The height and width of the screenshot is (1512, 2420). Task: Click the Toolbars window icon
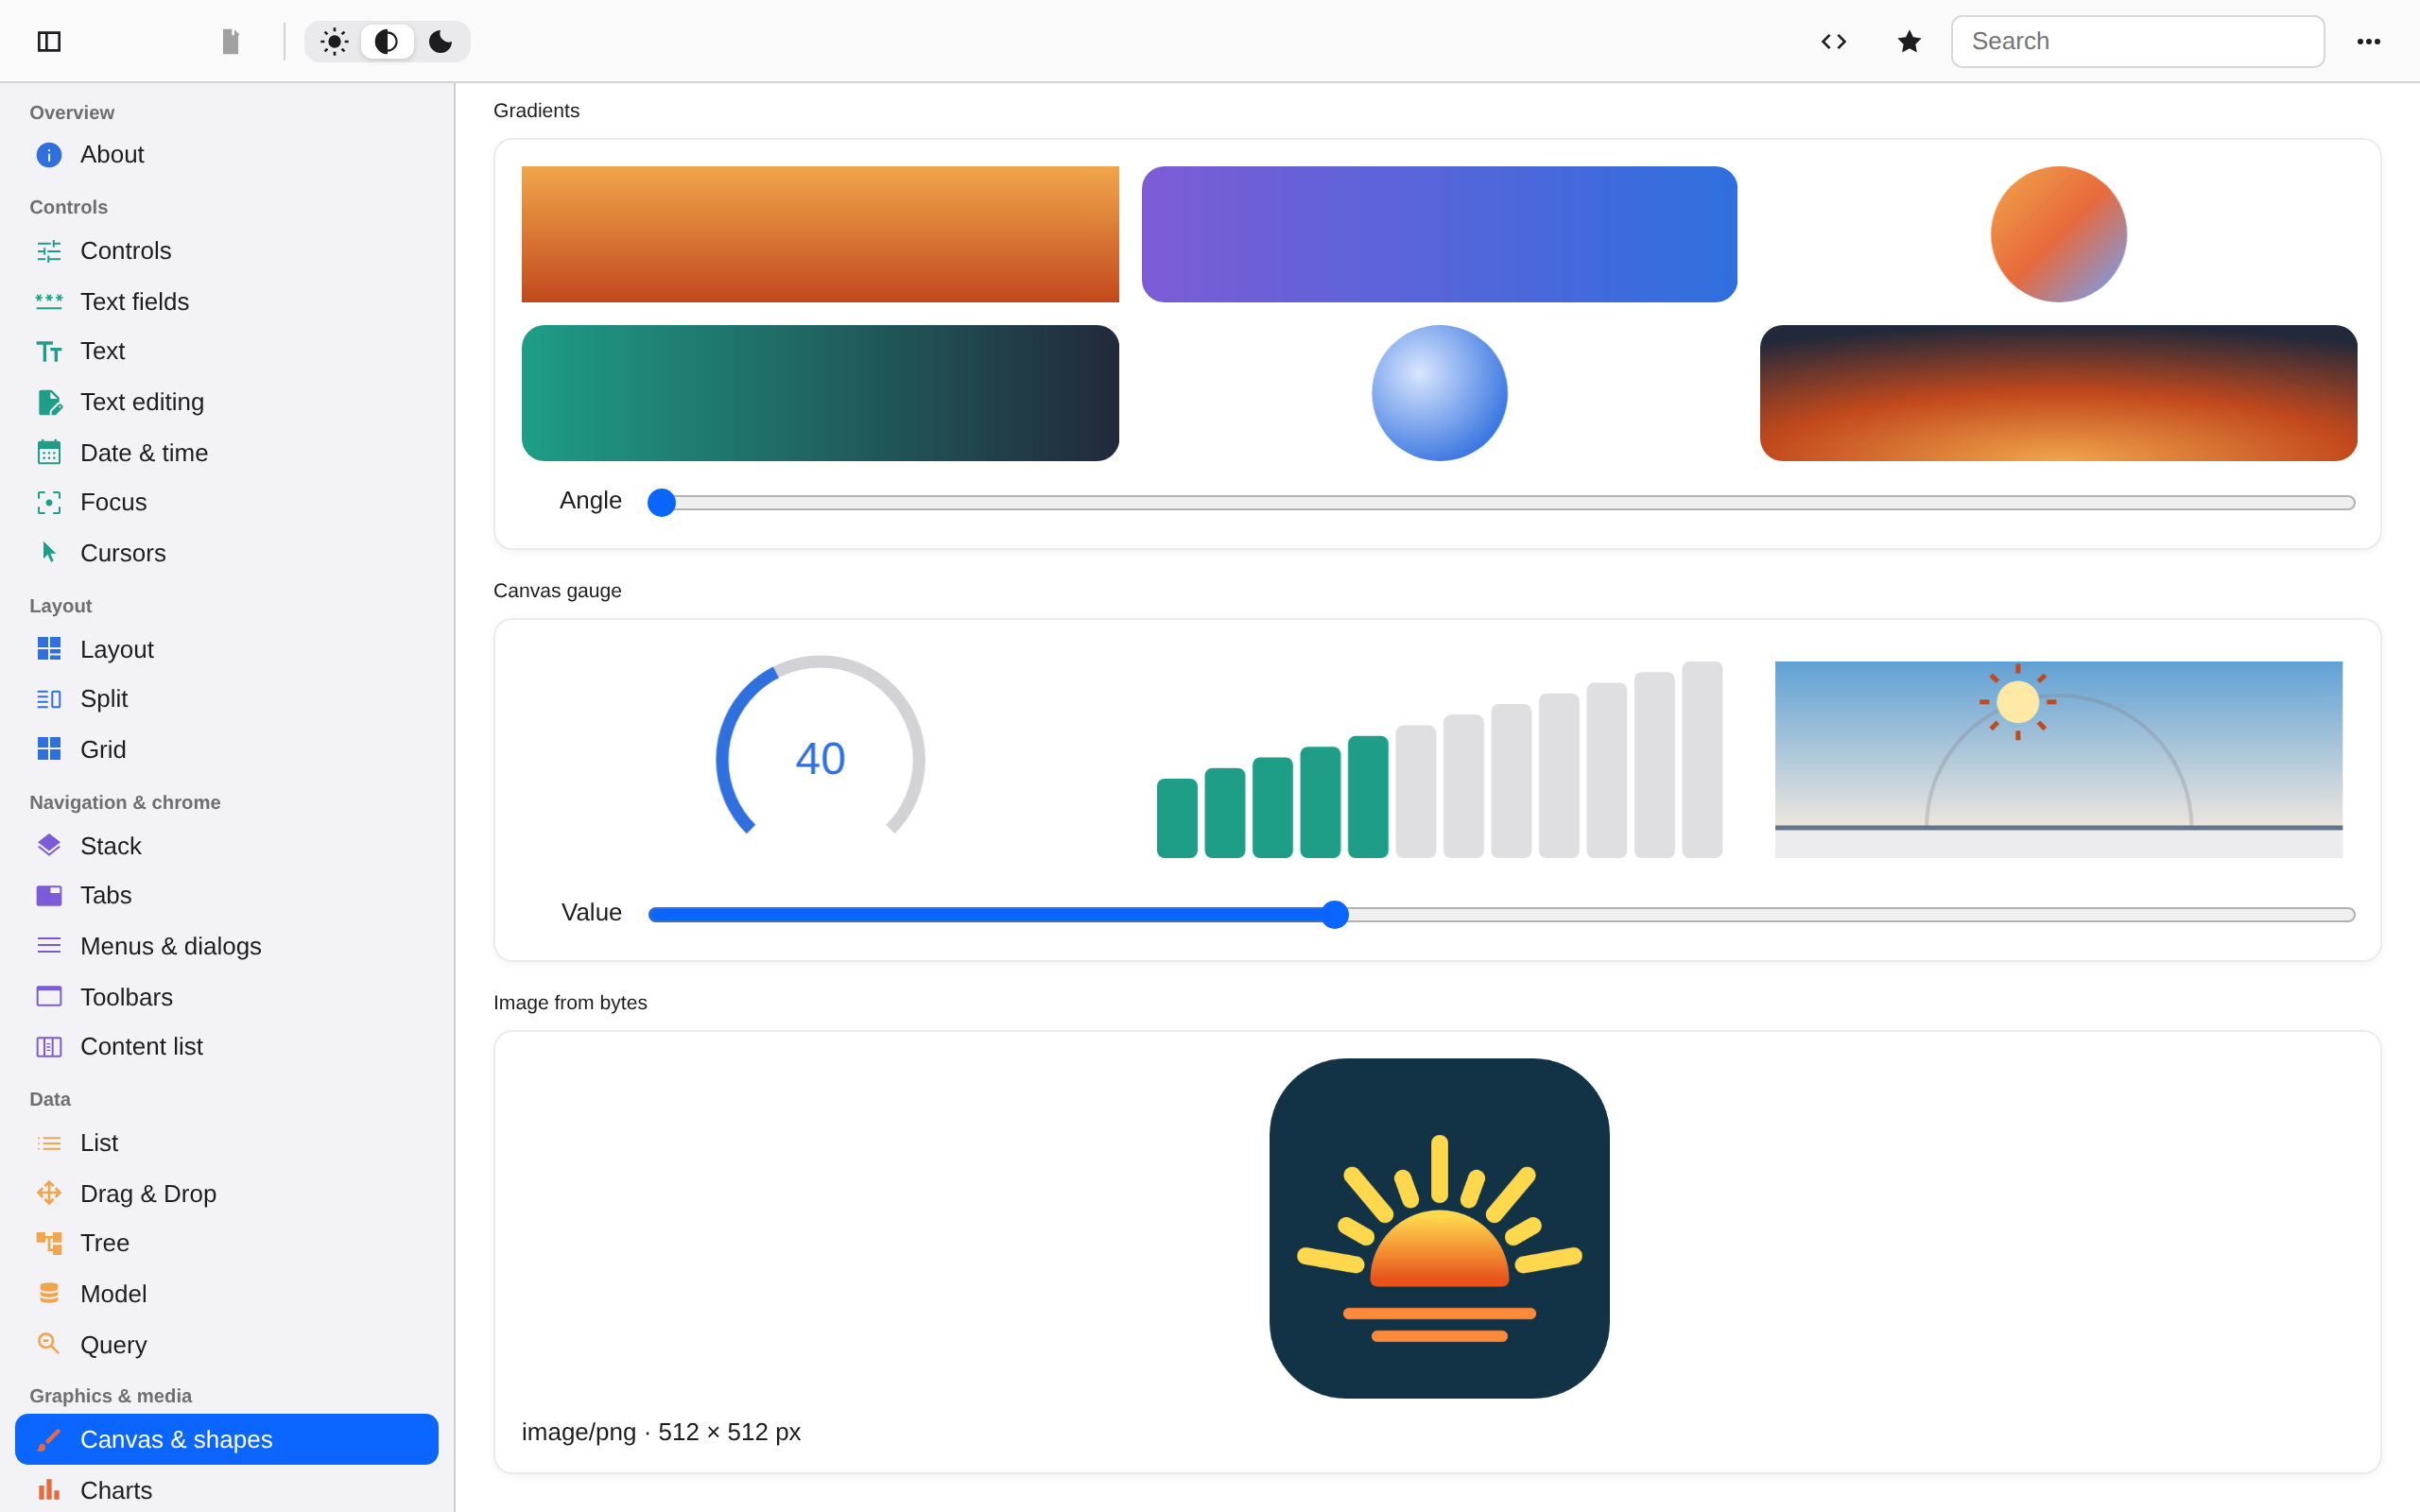click(49, 996)
